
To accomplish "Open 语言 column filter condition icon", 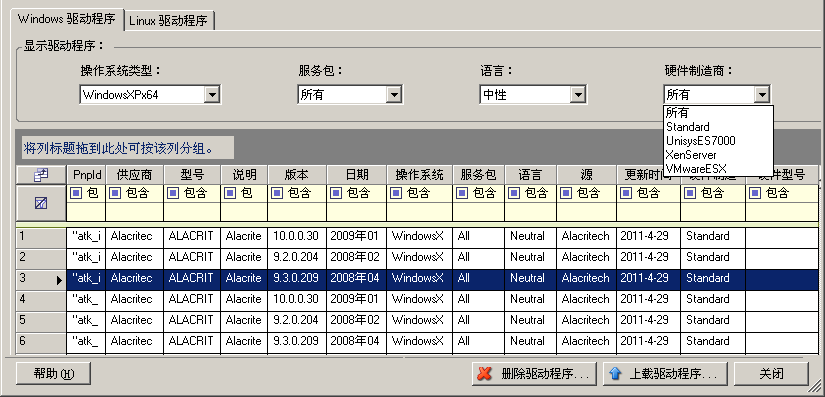I will (x=514, y=193).
